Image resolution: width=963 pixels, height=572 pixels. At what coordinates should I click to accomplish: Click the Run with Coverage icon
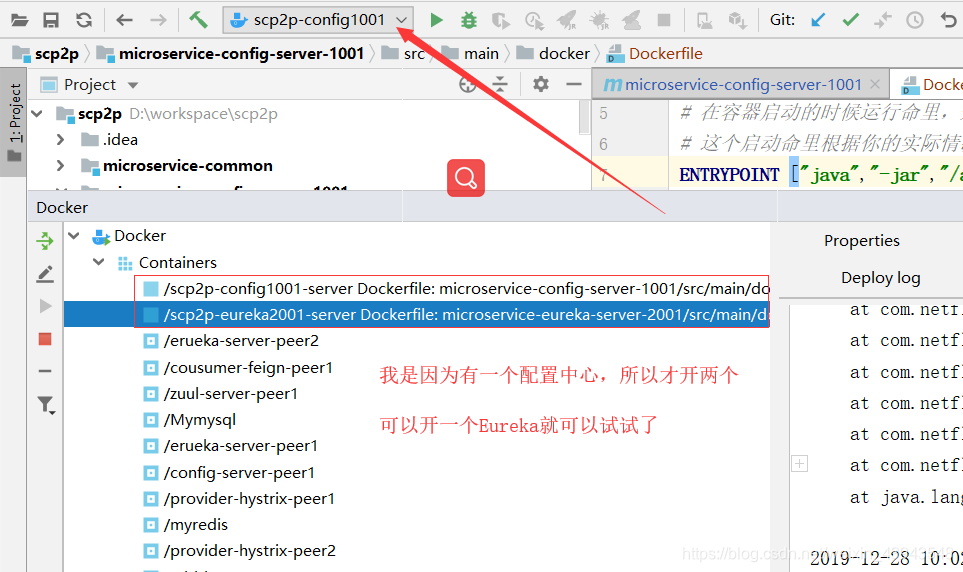point(501,21)
